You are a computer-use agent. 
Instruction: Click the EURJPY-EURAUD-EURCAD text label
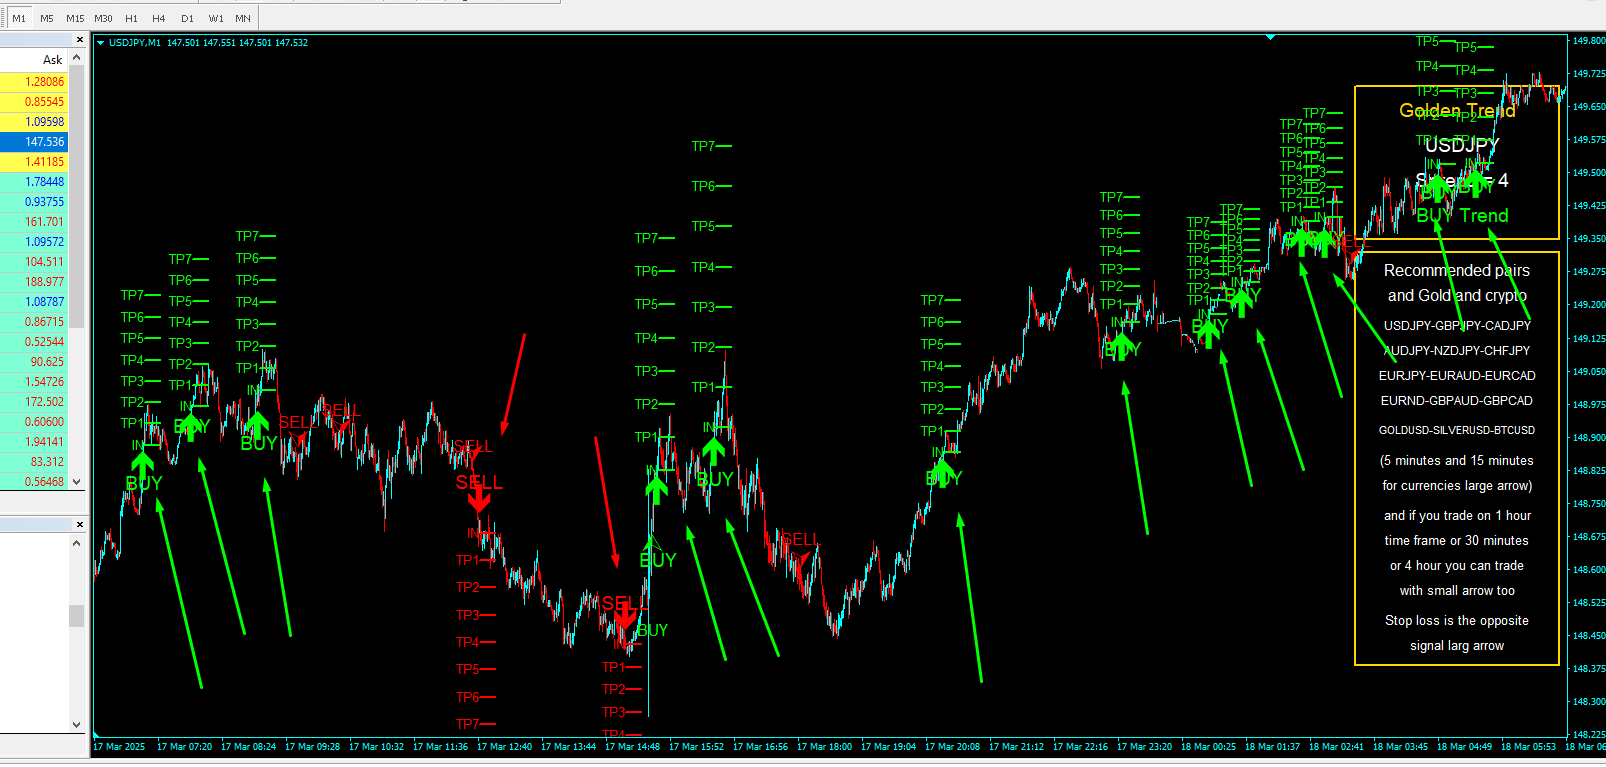click(1457, 375)
